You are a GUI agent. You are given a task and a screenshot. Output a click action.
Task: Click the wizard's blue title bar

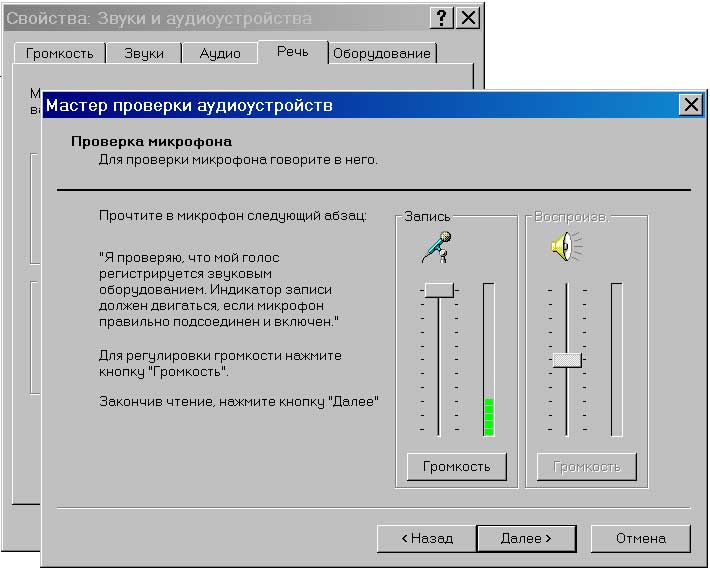pyautogui.click(x=350, y=105)
